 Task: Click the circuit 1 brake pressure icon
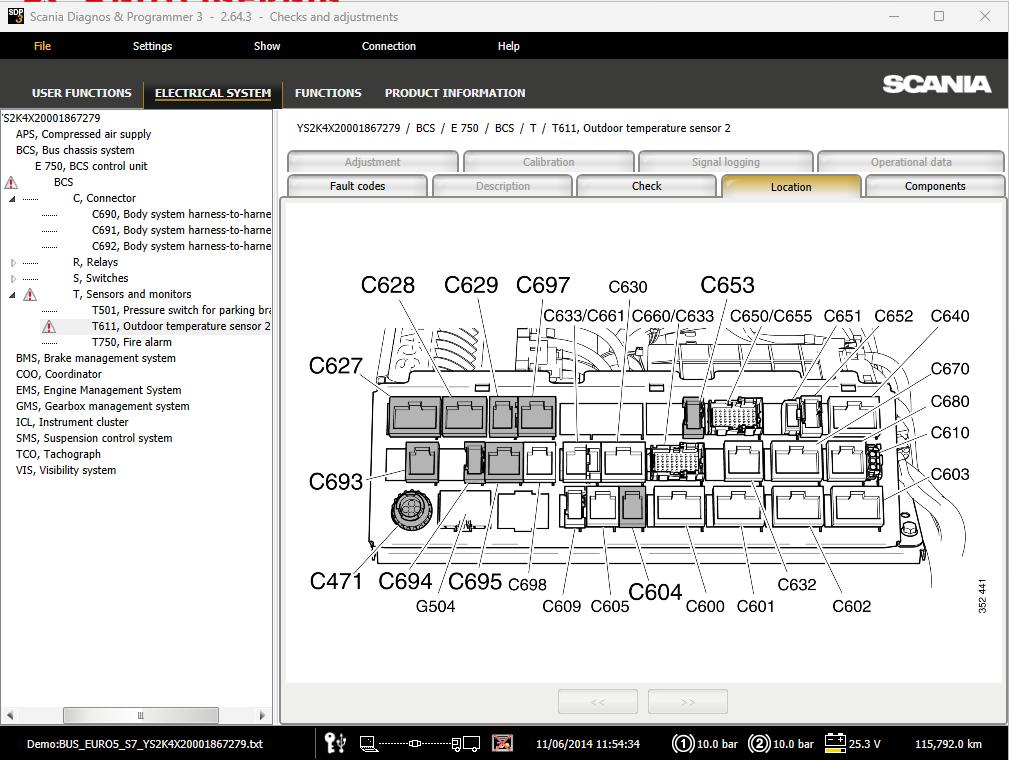click(682, 744)
